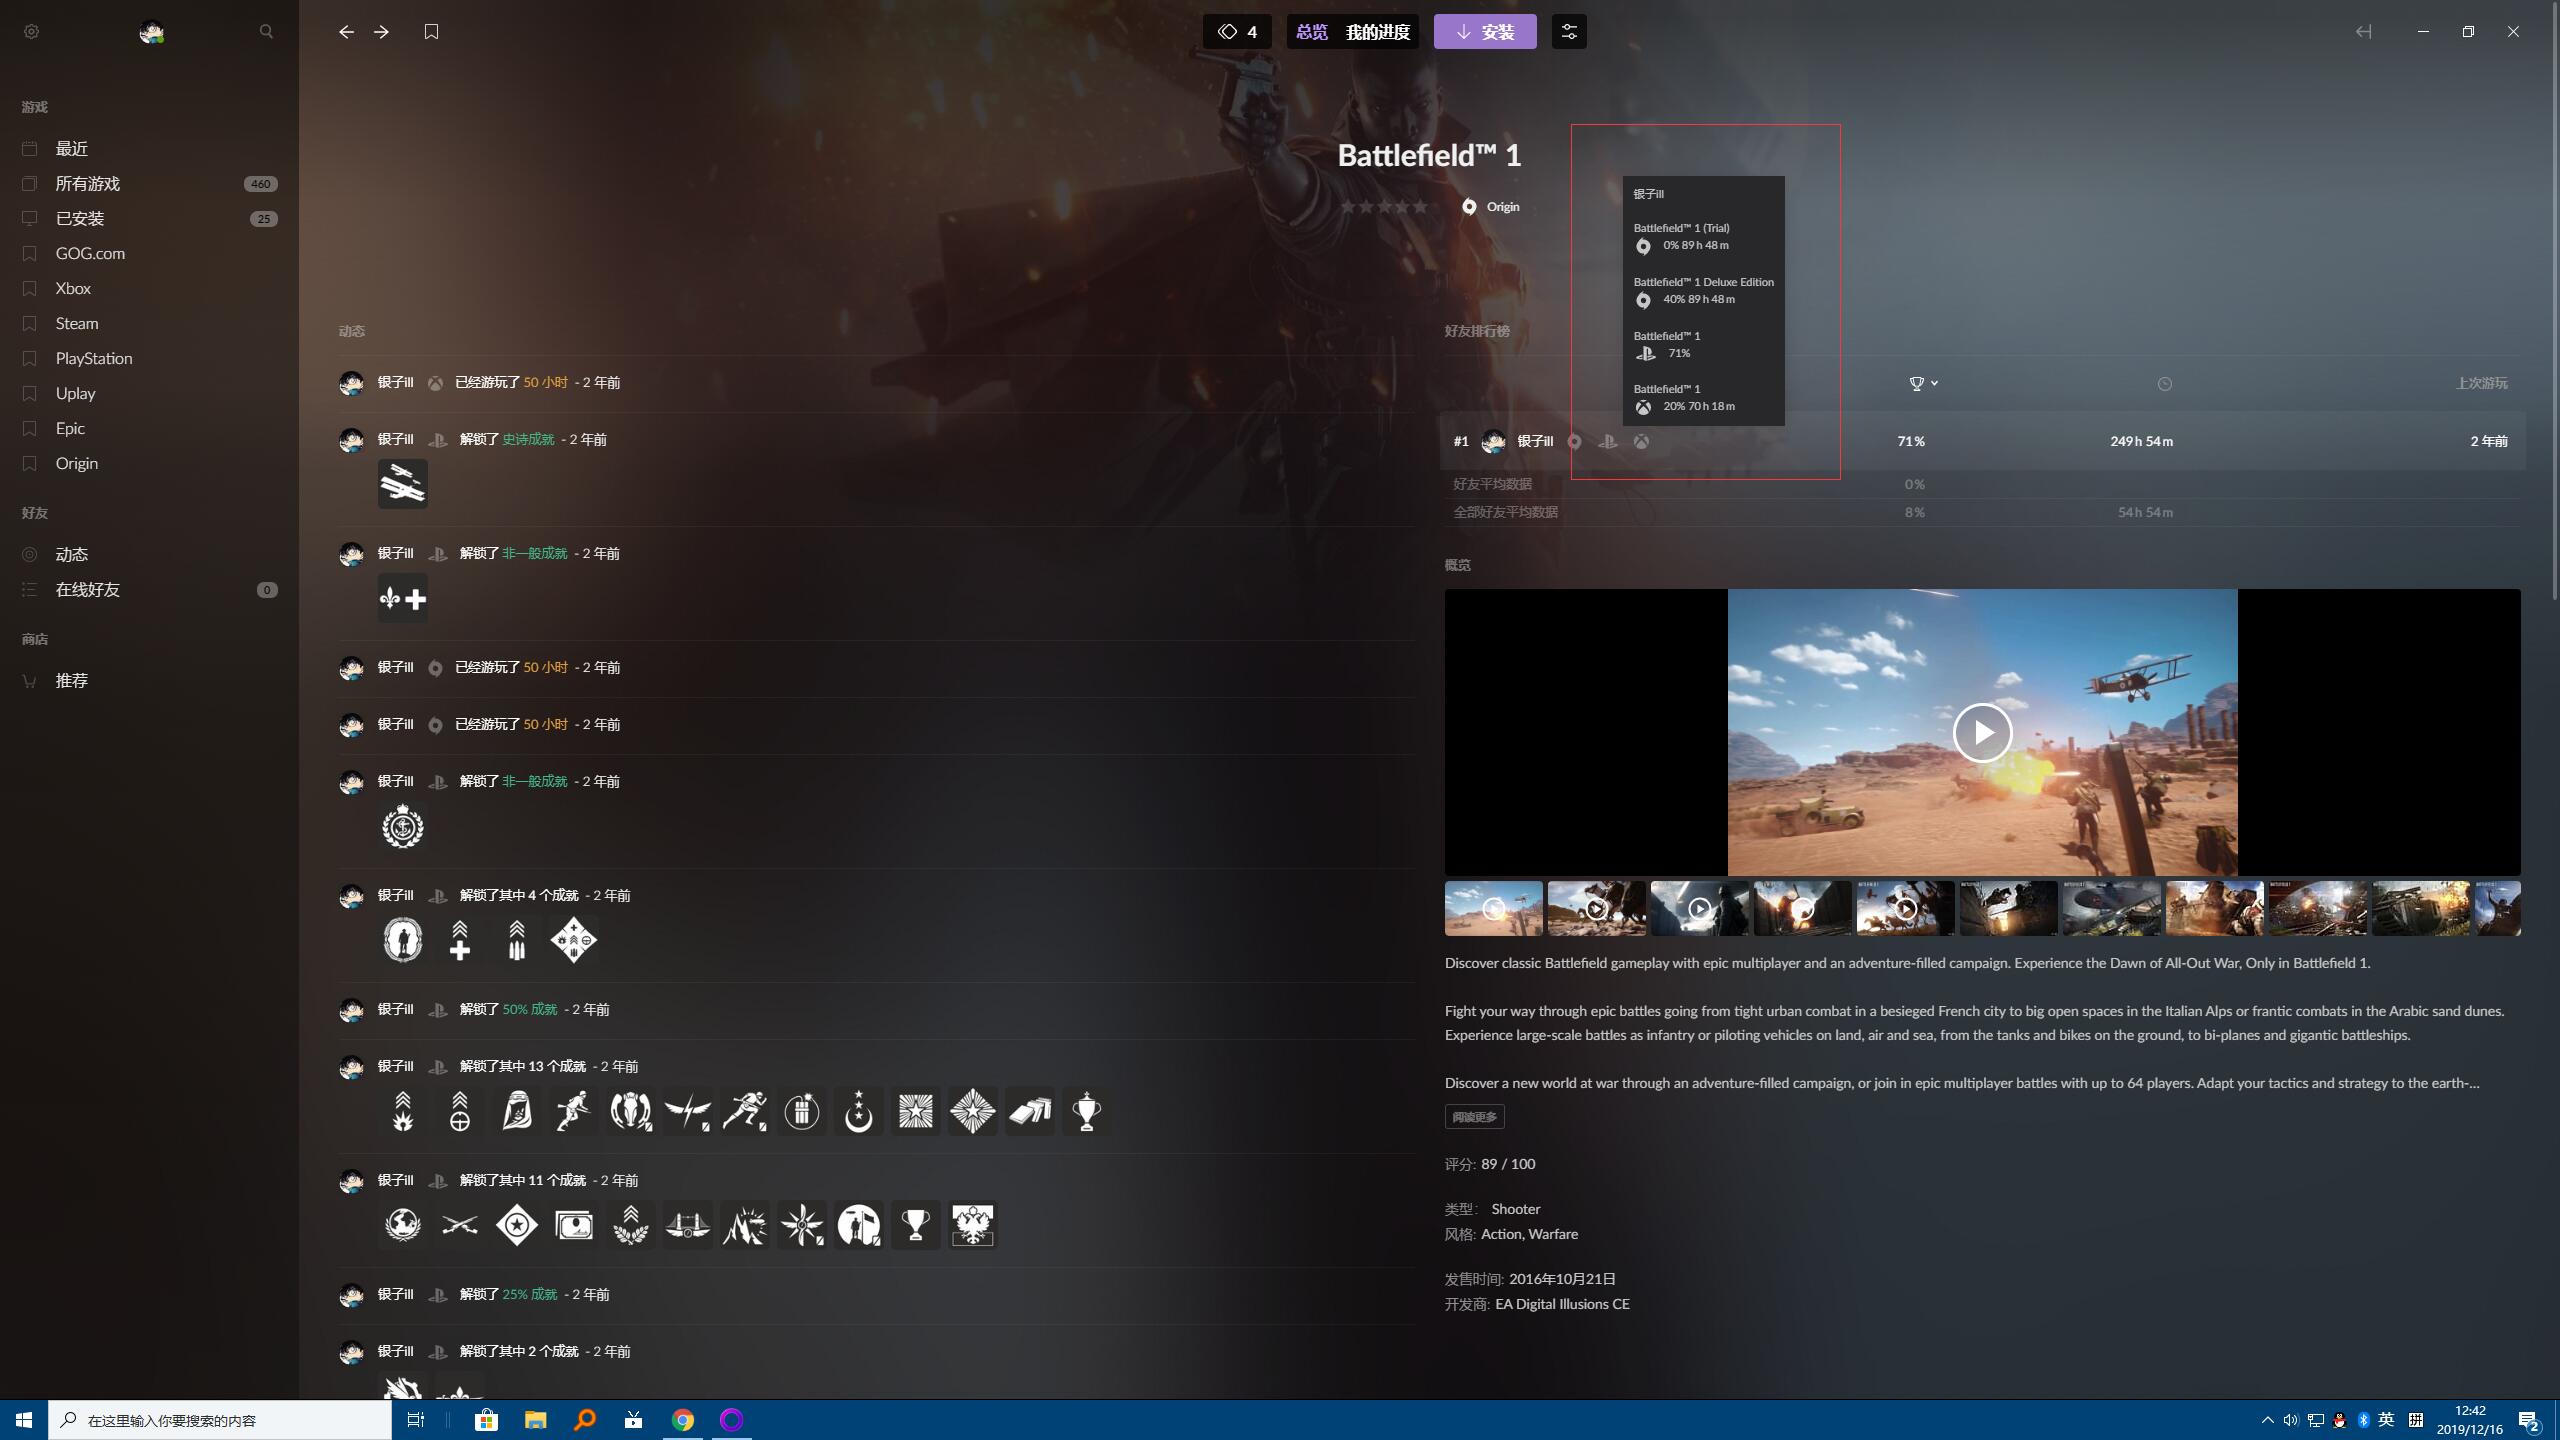This screenshot has width=2560, height=1440.
Task: Click the 50% 成就 link in feed
Action: pos(530,1010)
